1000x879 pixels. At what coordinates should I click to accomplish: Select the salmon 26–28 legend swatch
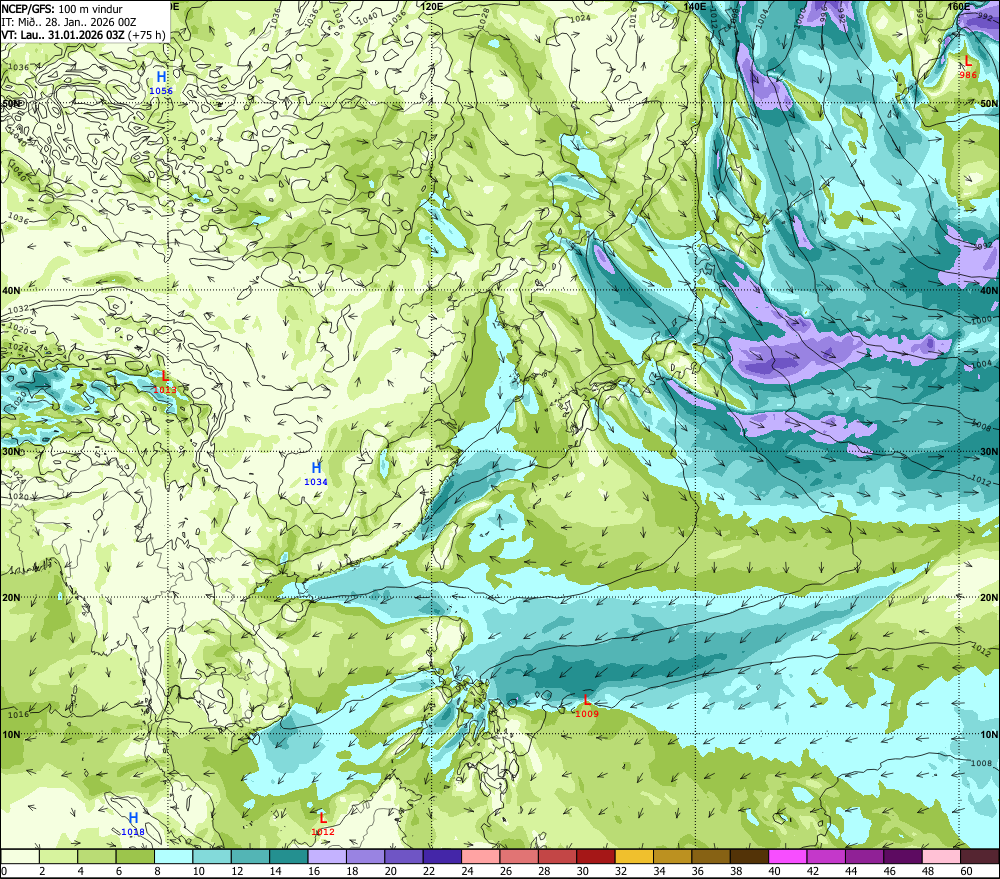click(518, 857)
